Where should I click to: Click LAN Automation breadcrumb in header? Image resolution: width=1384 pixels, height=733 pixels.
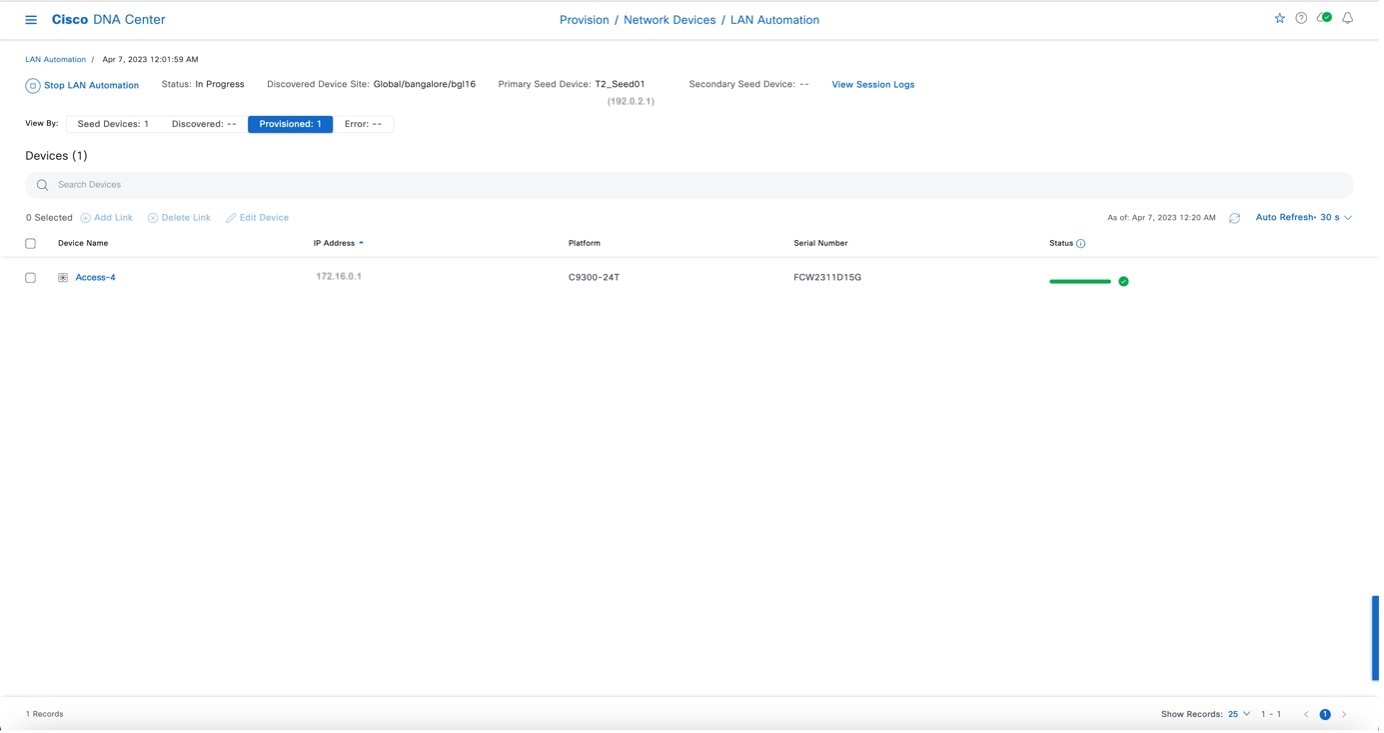point(777,20)
